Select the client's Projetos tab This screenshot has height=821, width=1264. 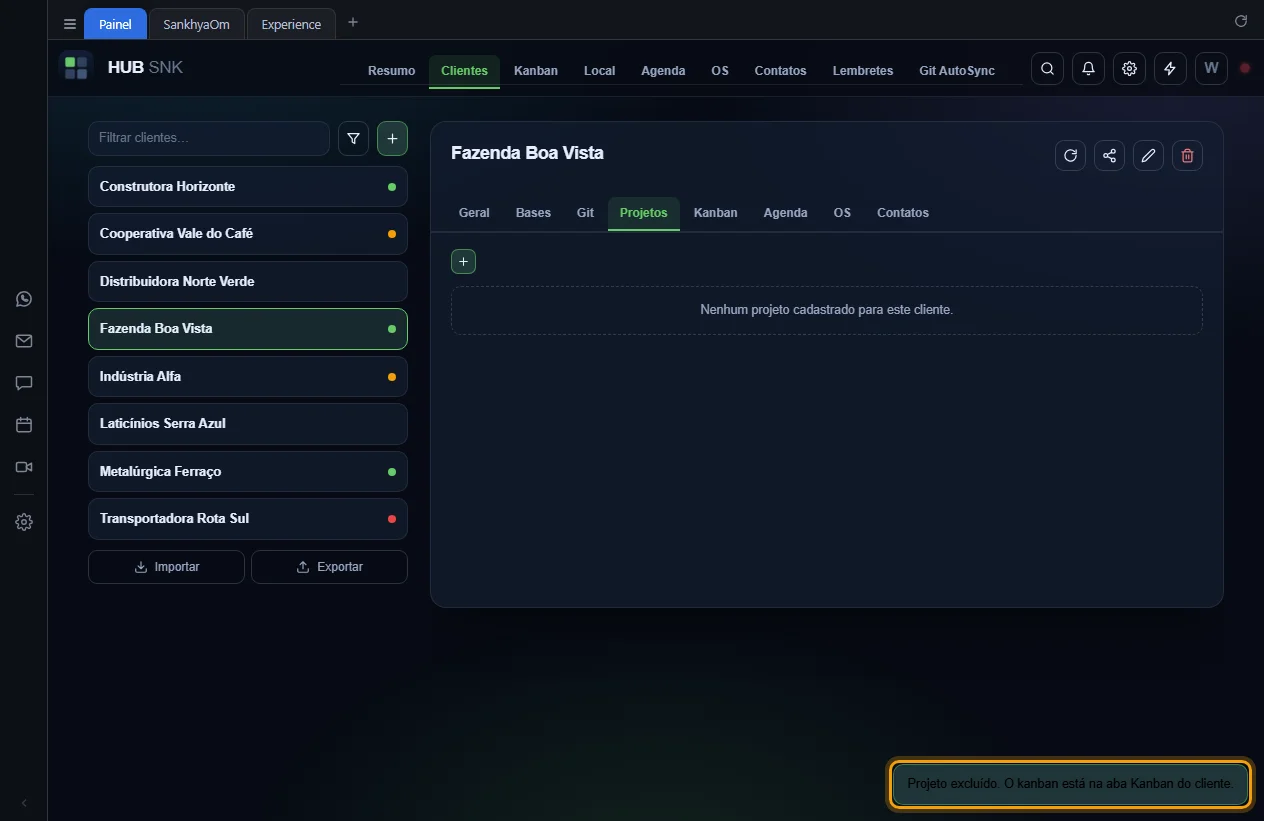[643, 213]
